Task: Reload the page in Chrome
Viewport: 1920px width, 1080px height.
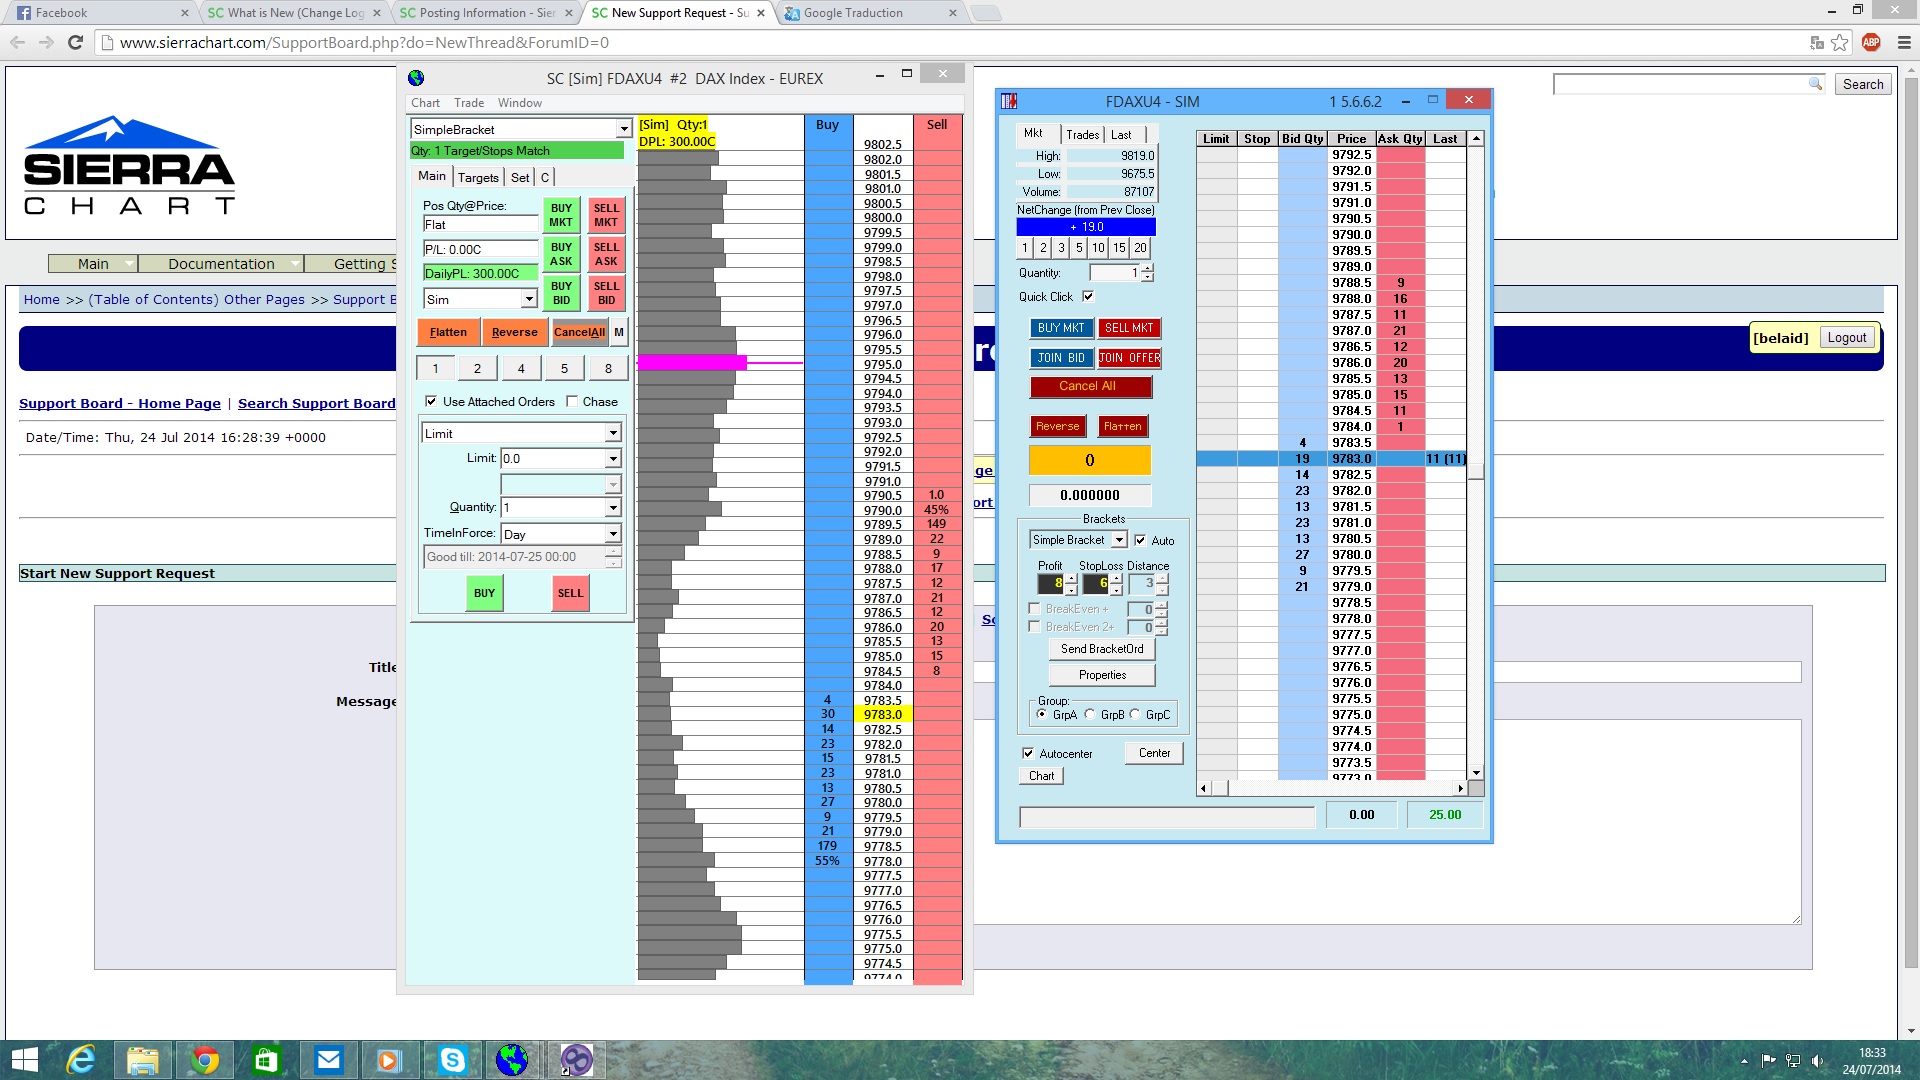Action: pos(75,42)
